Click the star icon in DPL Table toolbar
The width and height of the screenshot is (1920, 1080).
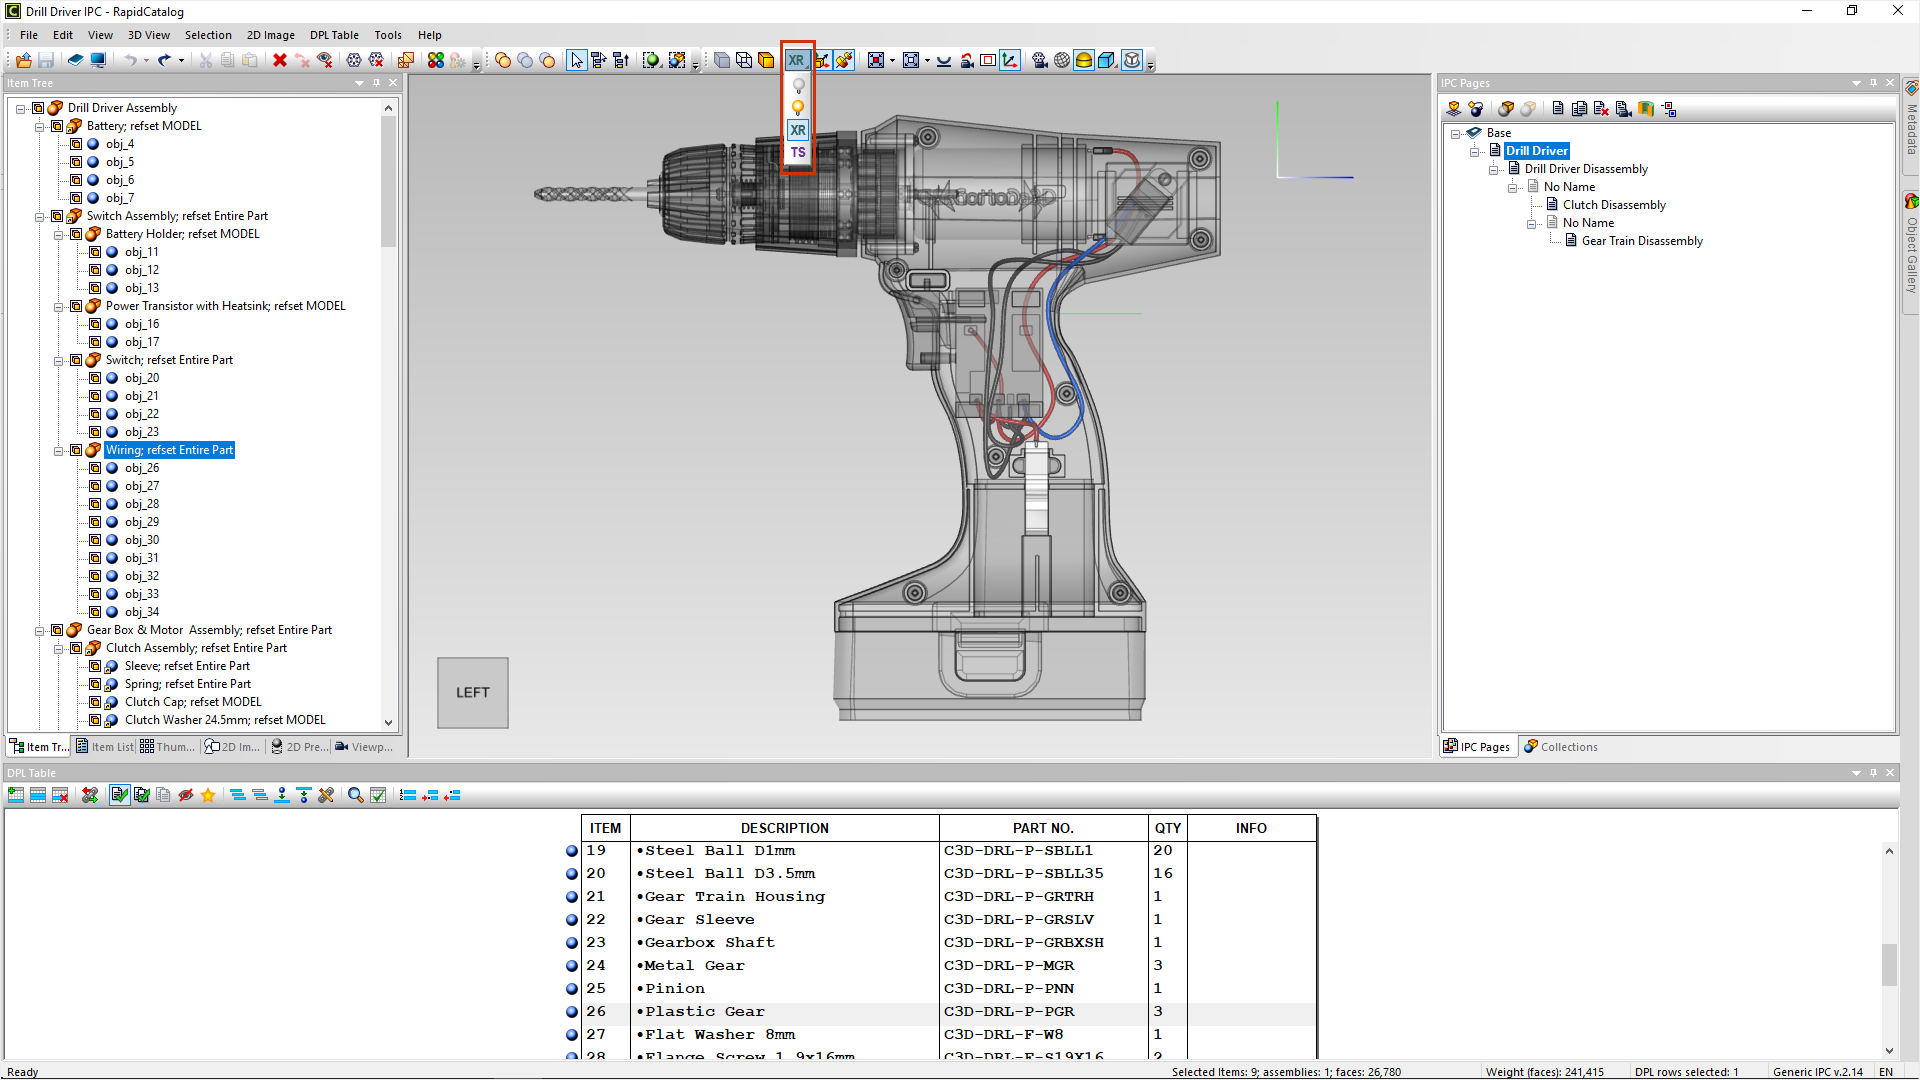pos(208,796)
